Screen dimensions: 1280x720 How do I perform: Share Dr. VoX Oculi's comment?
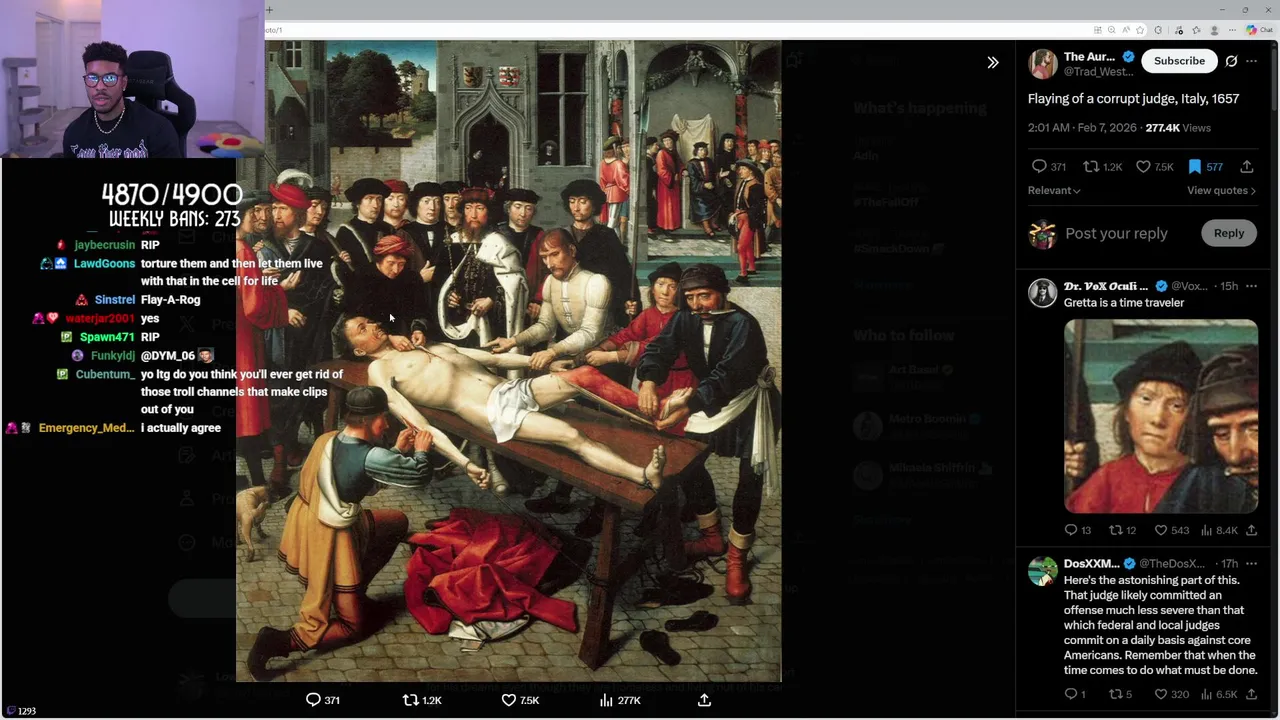(1251, 530)
